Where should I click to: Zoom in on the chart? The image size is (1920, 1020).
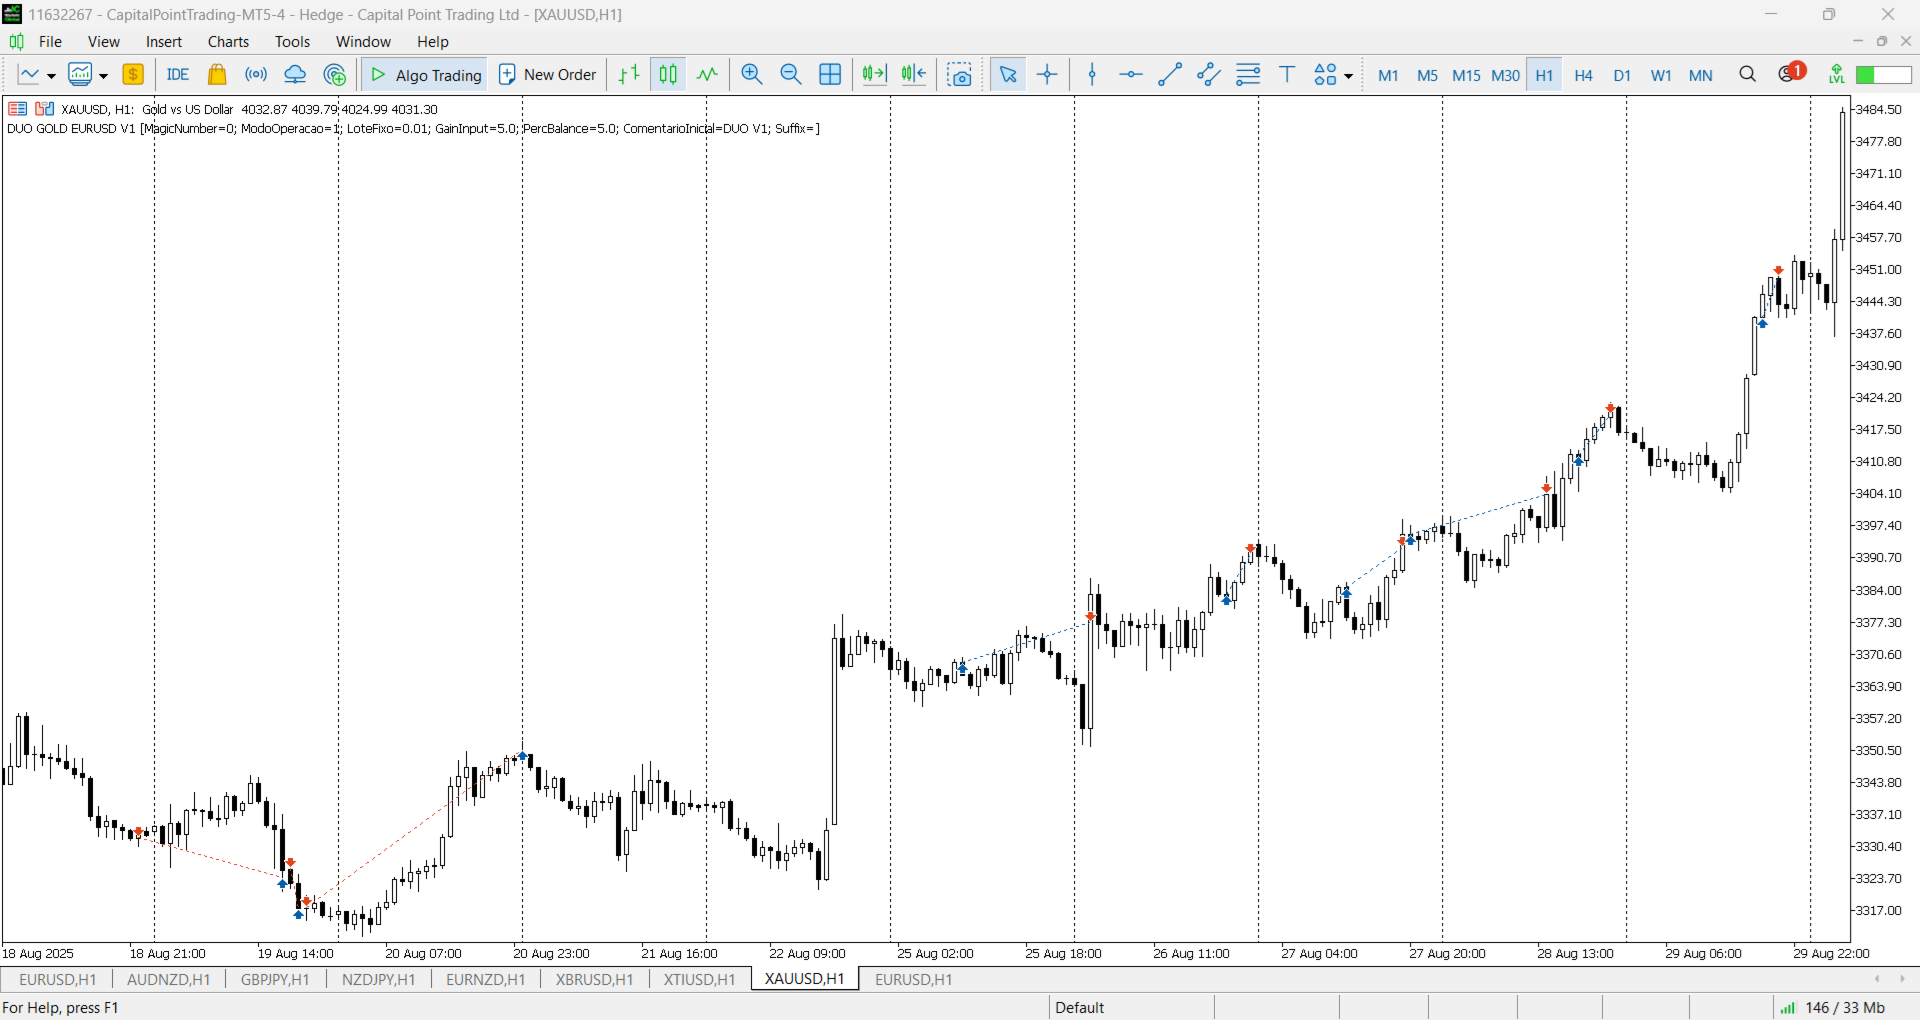click(x=752, y=75)
